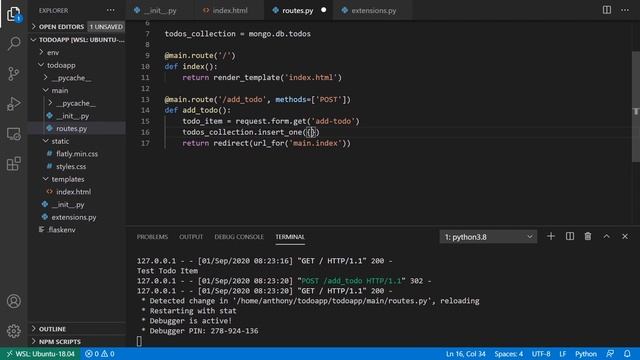Change the Python language mode

click(586, 354)
